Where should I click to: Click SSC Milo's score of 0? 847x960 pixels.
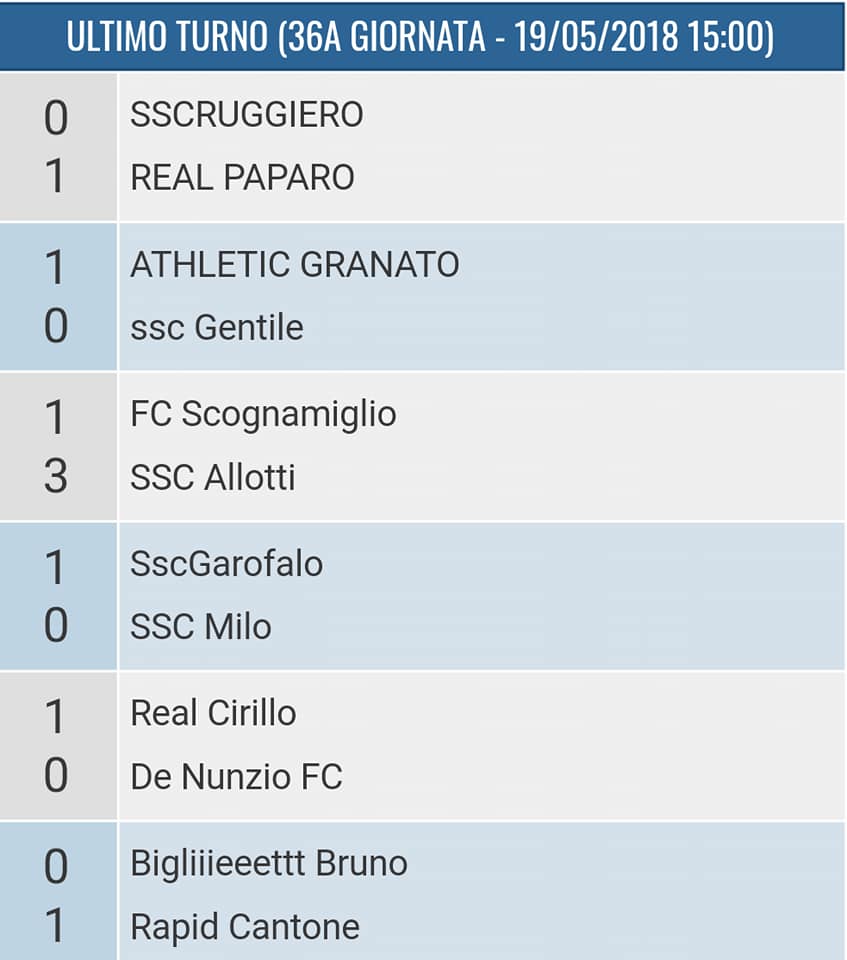56,627
